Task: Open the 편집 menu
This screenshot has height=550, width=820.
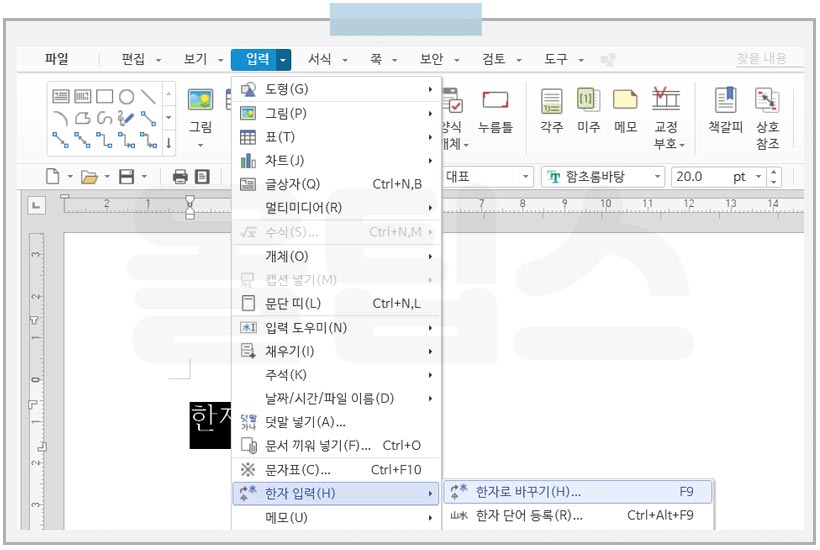Action: pyautogui.click(x=133, y=59)
